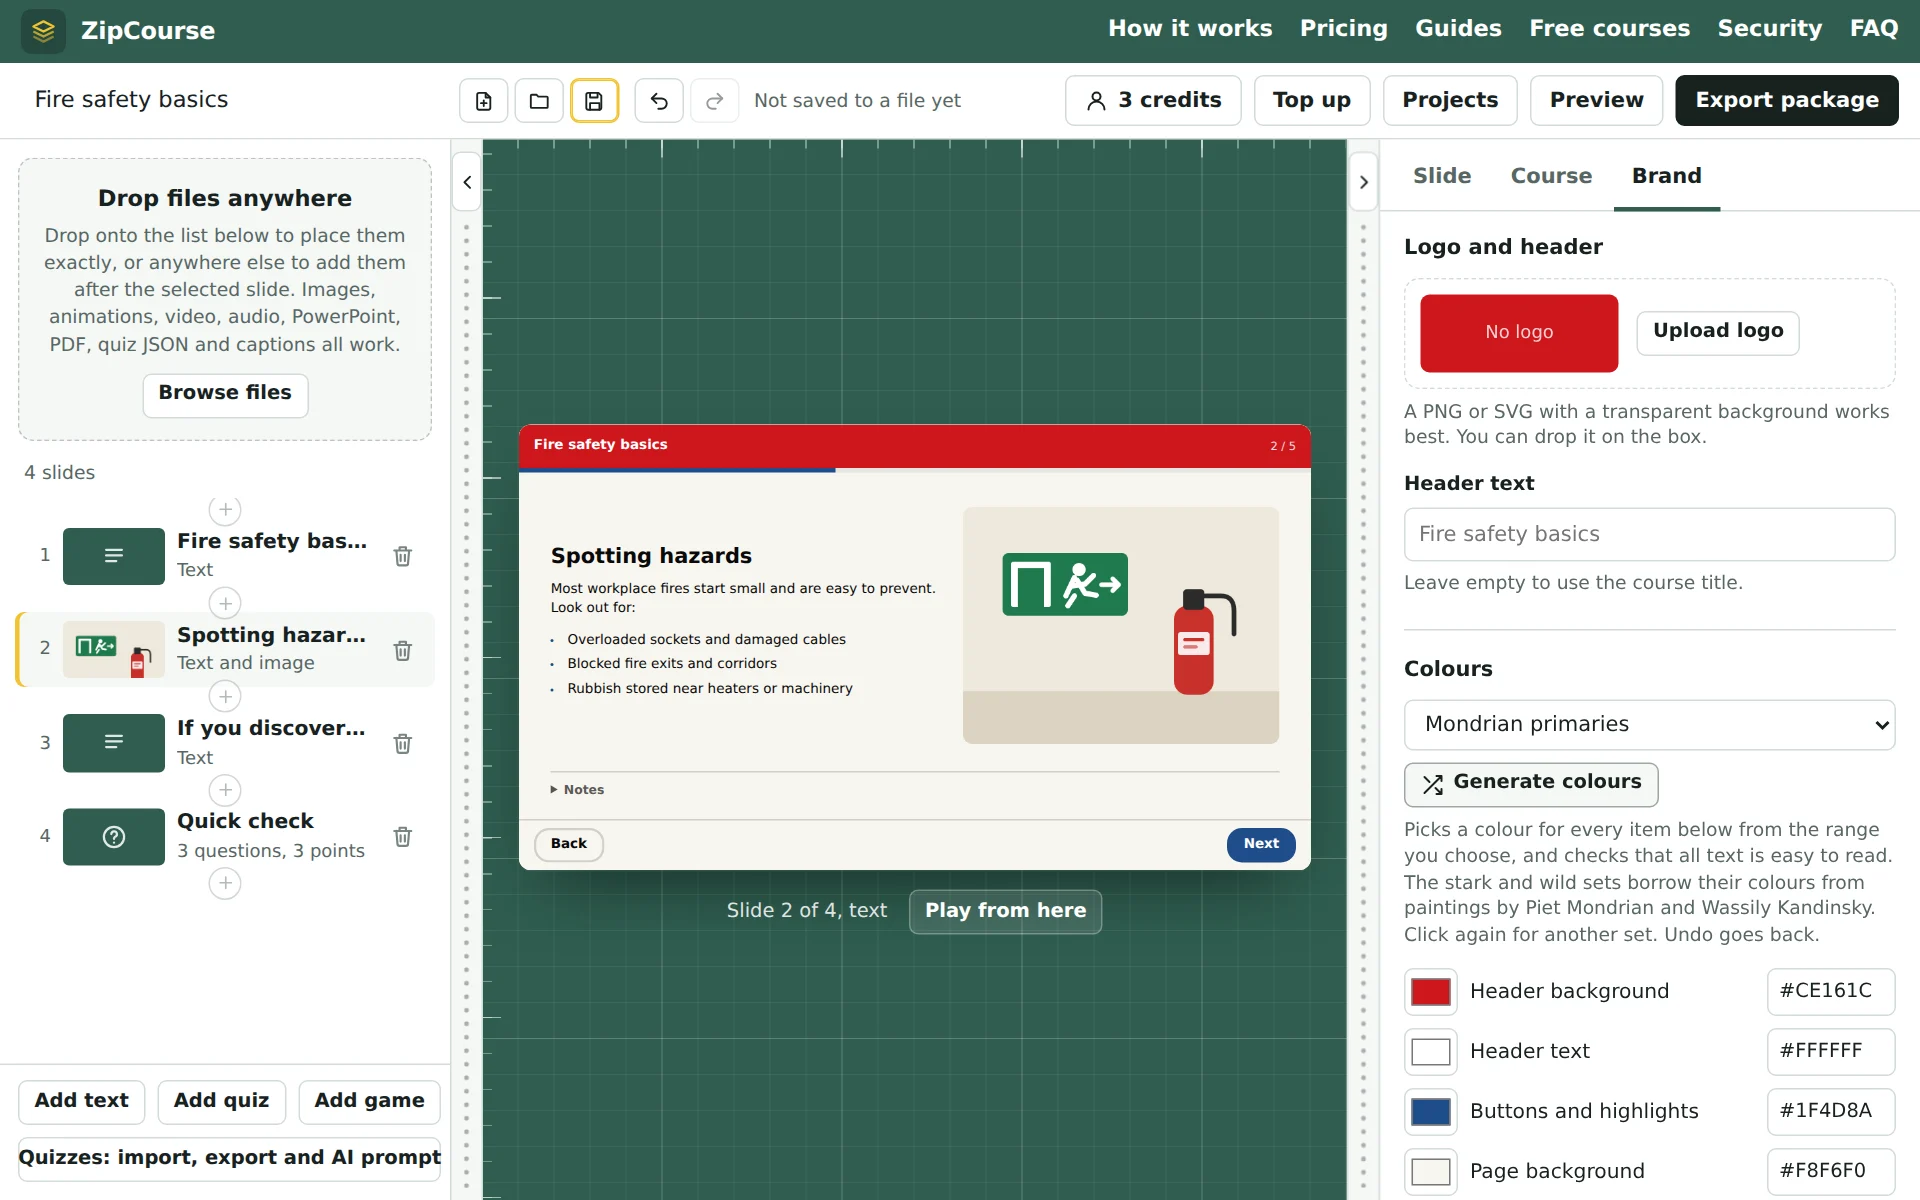Viewport: 1920px width, 1200px height.
Task: Delete the Spotting hazar... slide
Action: [403, 651]
